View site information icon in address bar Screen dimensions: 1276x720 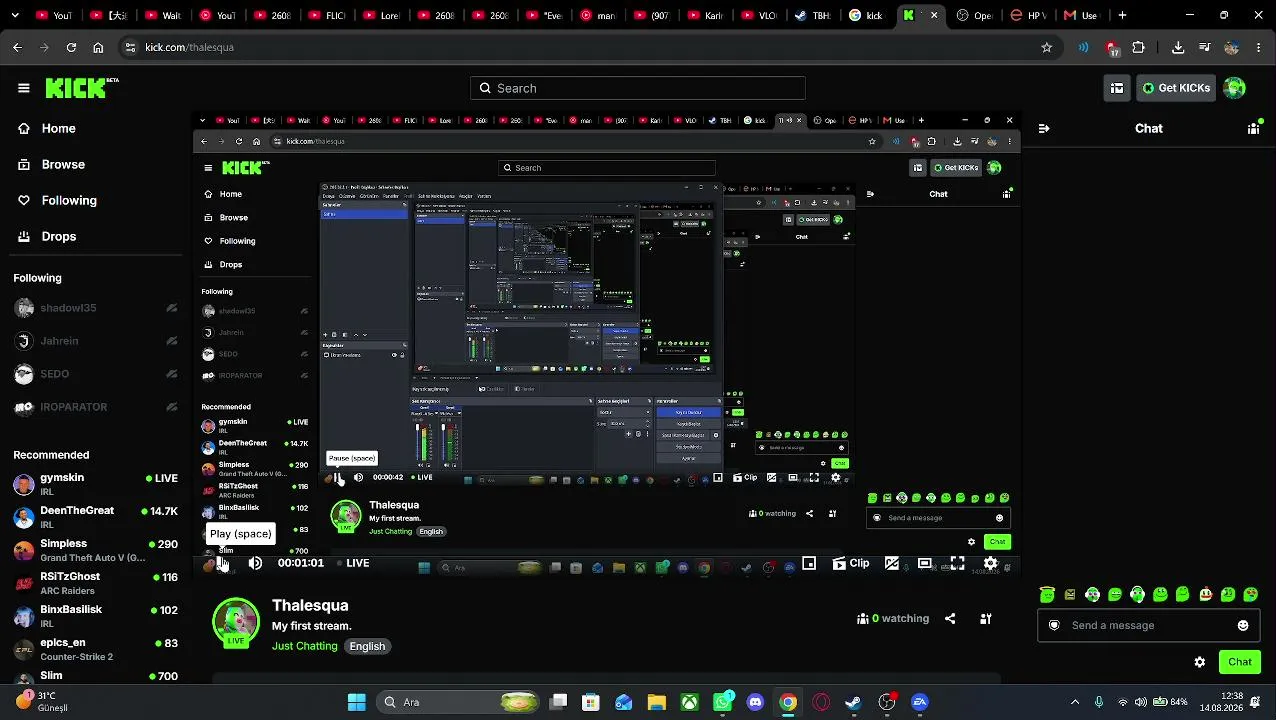[129, 47]
